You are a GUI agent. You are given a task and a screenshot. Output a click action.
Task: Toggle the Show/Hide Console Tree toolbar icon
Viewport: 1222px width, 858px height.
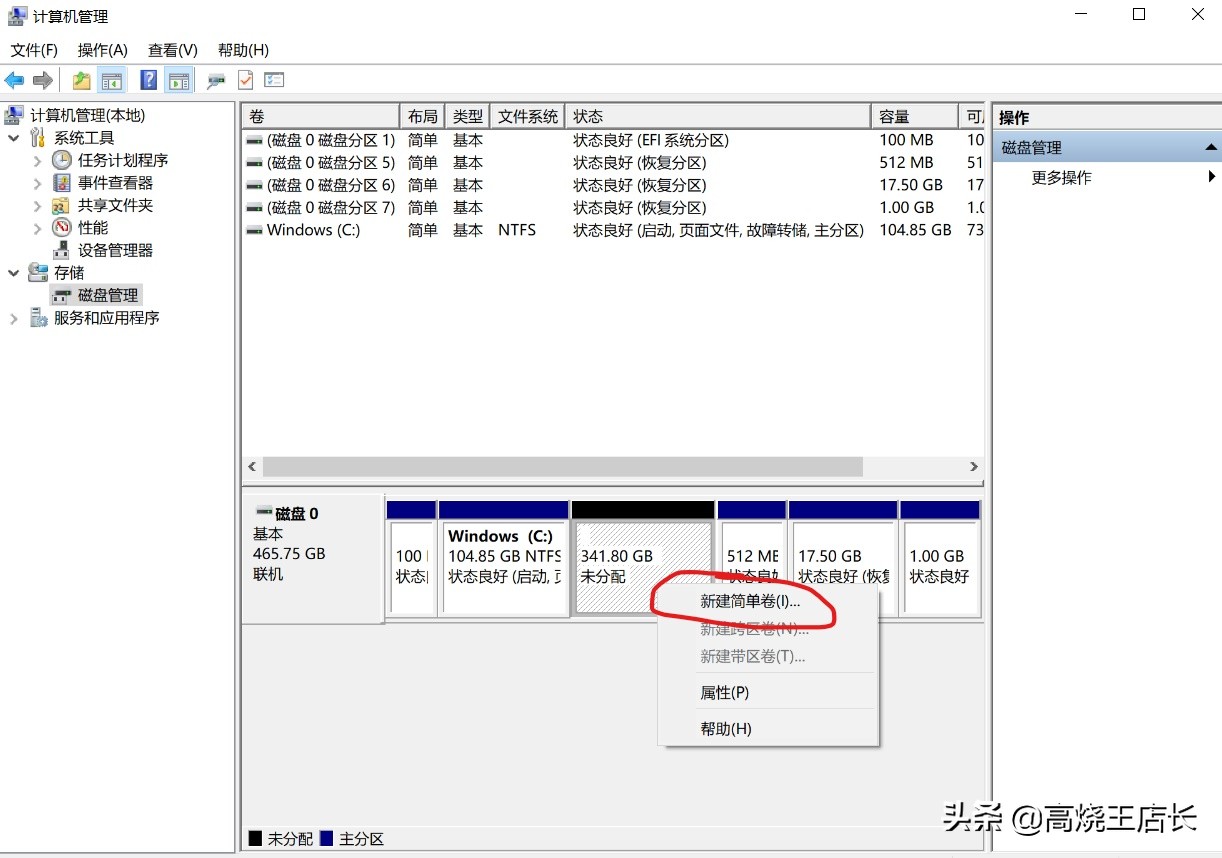111,81
